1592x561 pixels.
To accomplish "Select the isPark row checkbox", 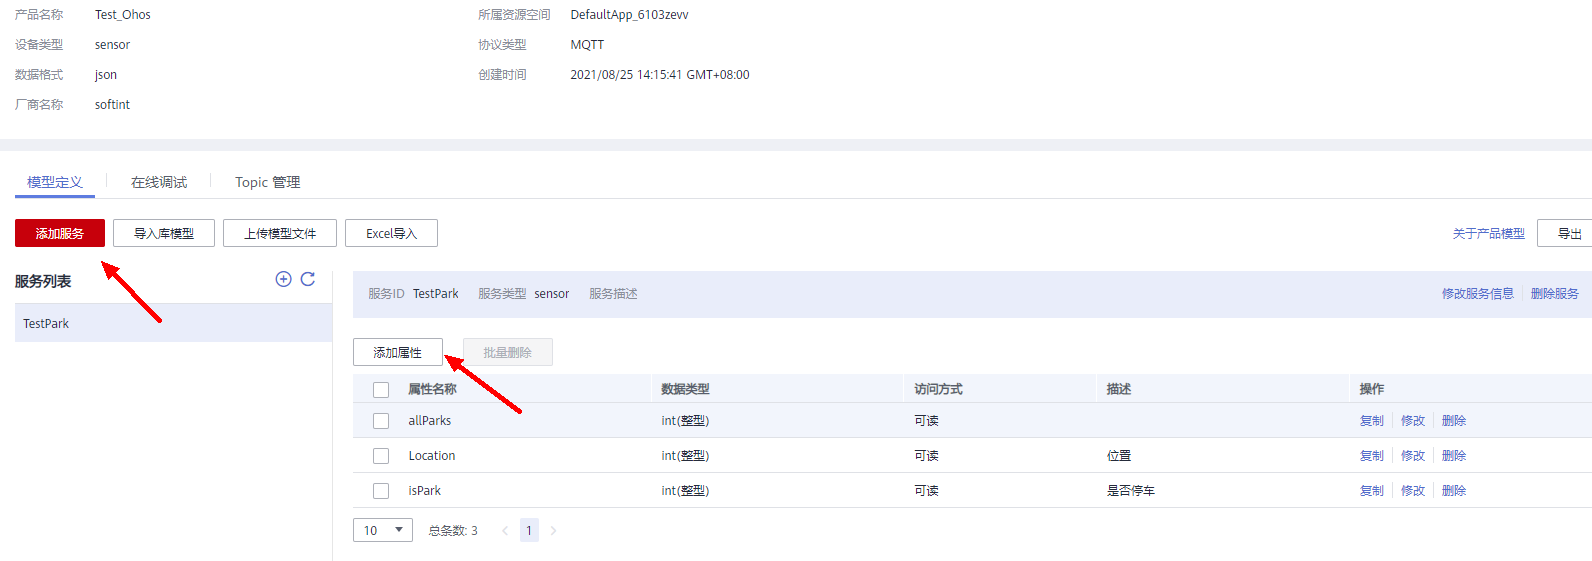I will (381, 491).
